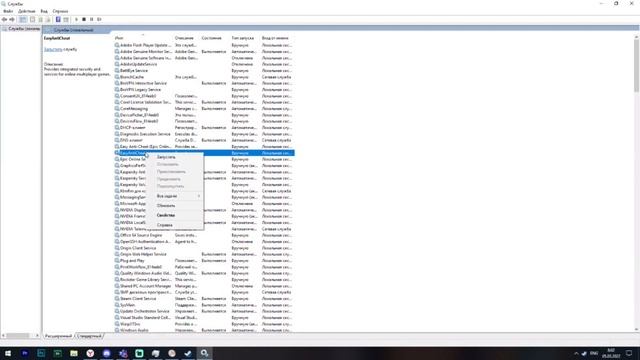Open Premiere Pro from the taskbar
This screenshot has height=360, width=640.
[x=24, y=353]
